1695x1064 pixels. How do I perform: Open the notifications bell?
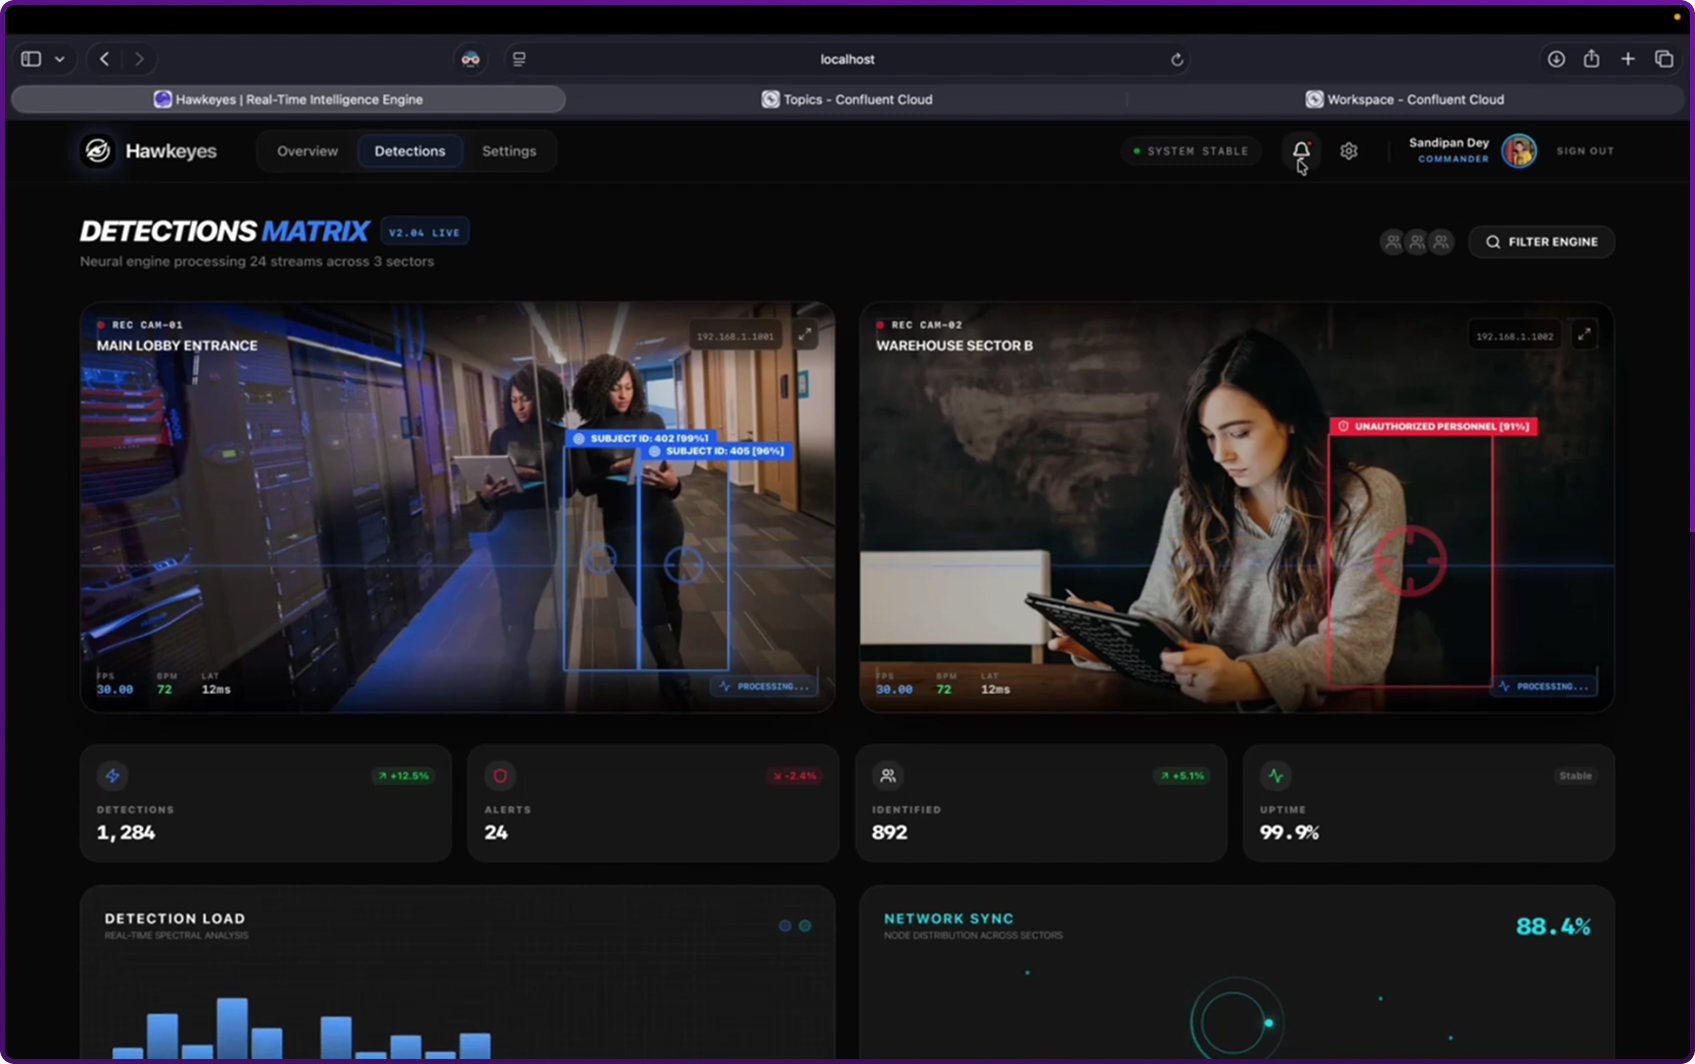click(x=1301, y=151)
